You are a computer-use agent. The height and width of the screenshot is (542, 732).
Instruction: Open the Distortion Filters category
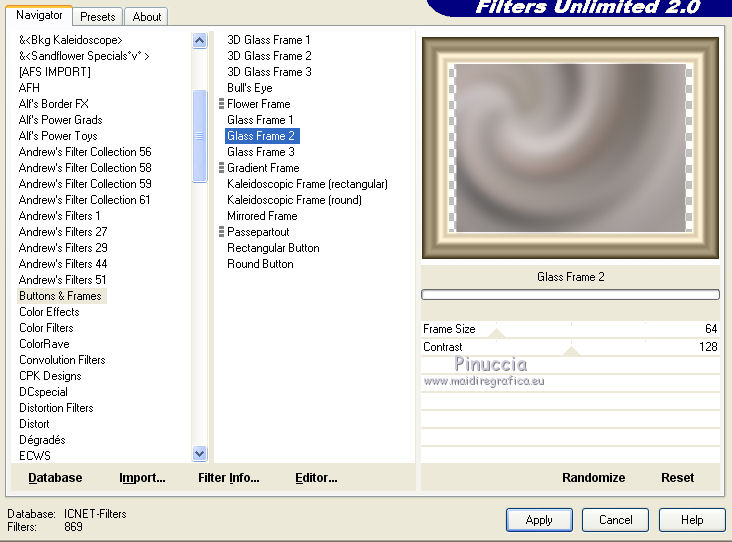click(56, 408)
